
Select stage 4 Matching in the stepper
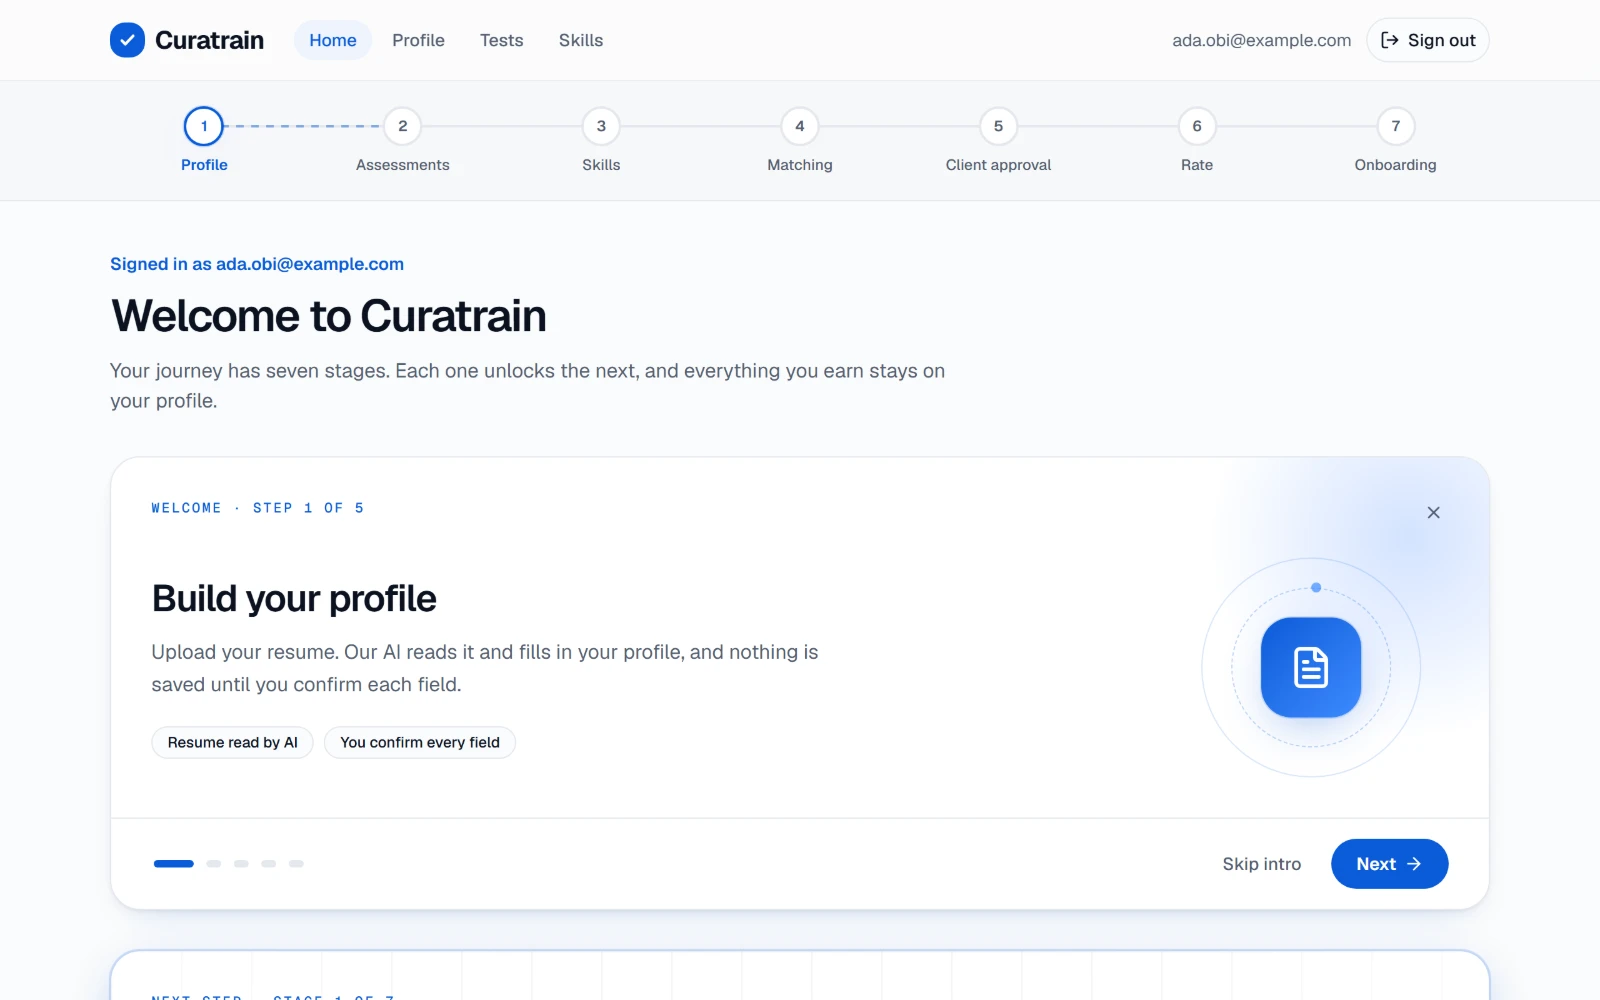click(800, 140)
